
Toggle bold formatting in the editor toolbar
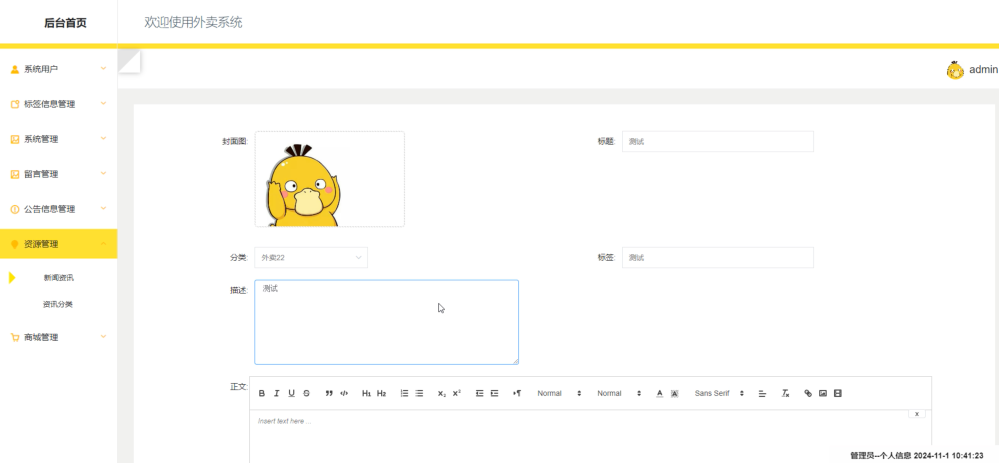[x=262, y=394]
